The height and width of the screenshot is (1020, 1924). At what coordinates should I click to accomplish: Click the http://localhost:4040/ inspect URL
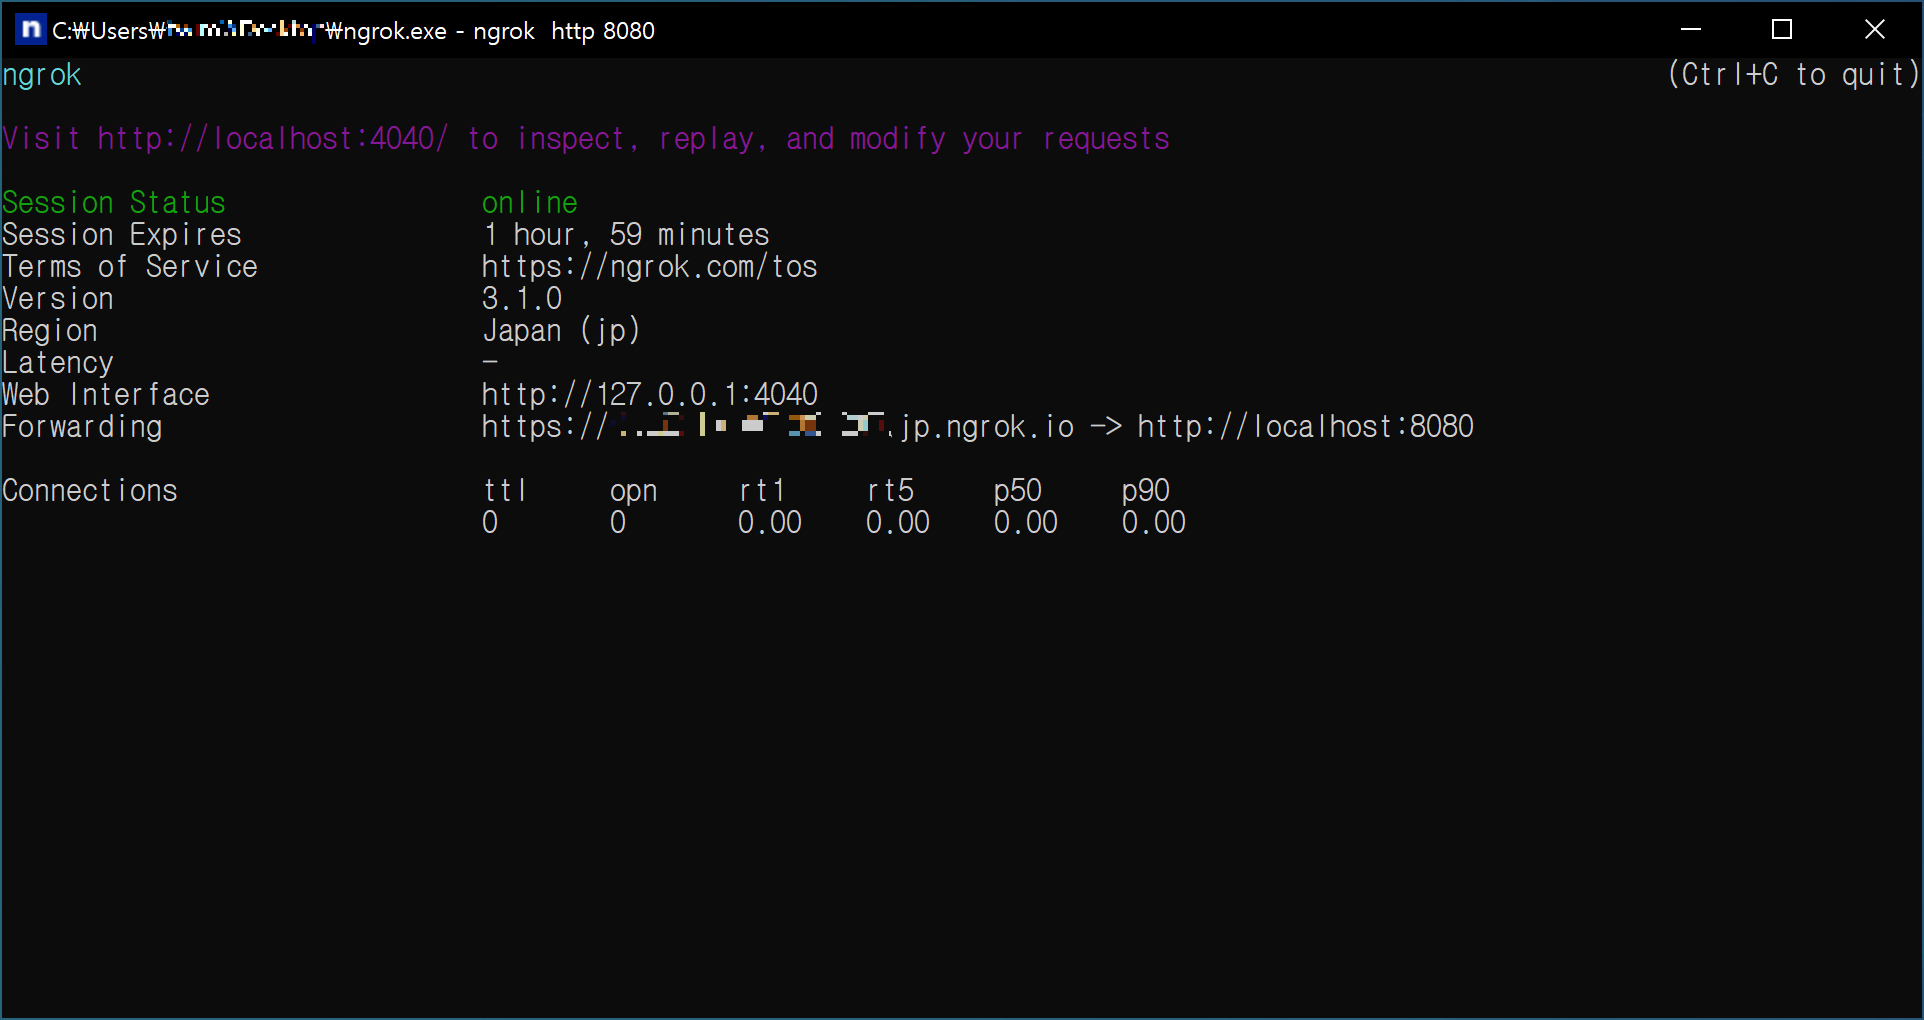(x=273, y=139)
